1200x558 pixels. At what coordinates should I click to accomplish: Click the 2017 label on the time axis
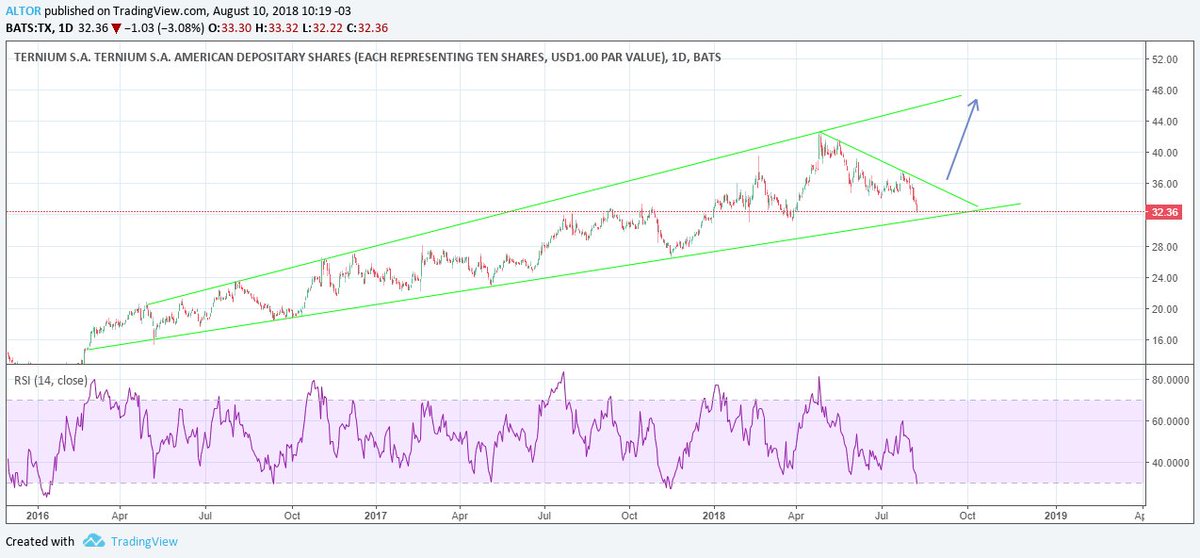click(x=376, y=514)
